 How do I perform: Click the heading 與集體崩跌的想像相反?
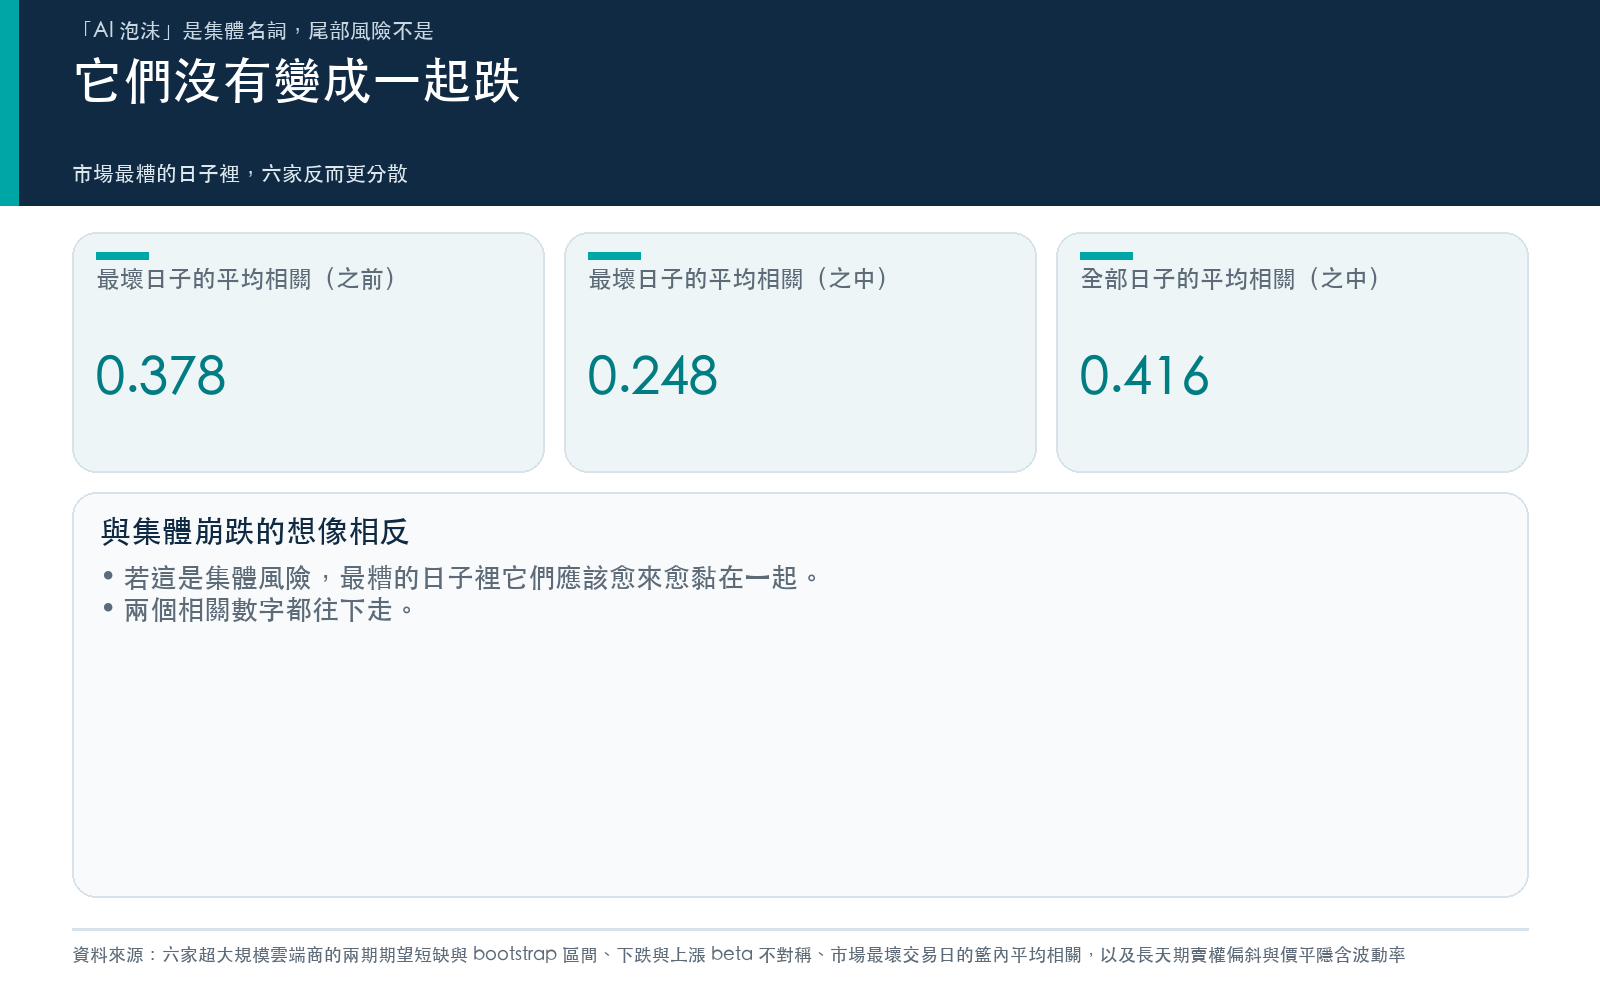coord(255,532)
